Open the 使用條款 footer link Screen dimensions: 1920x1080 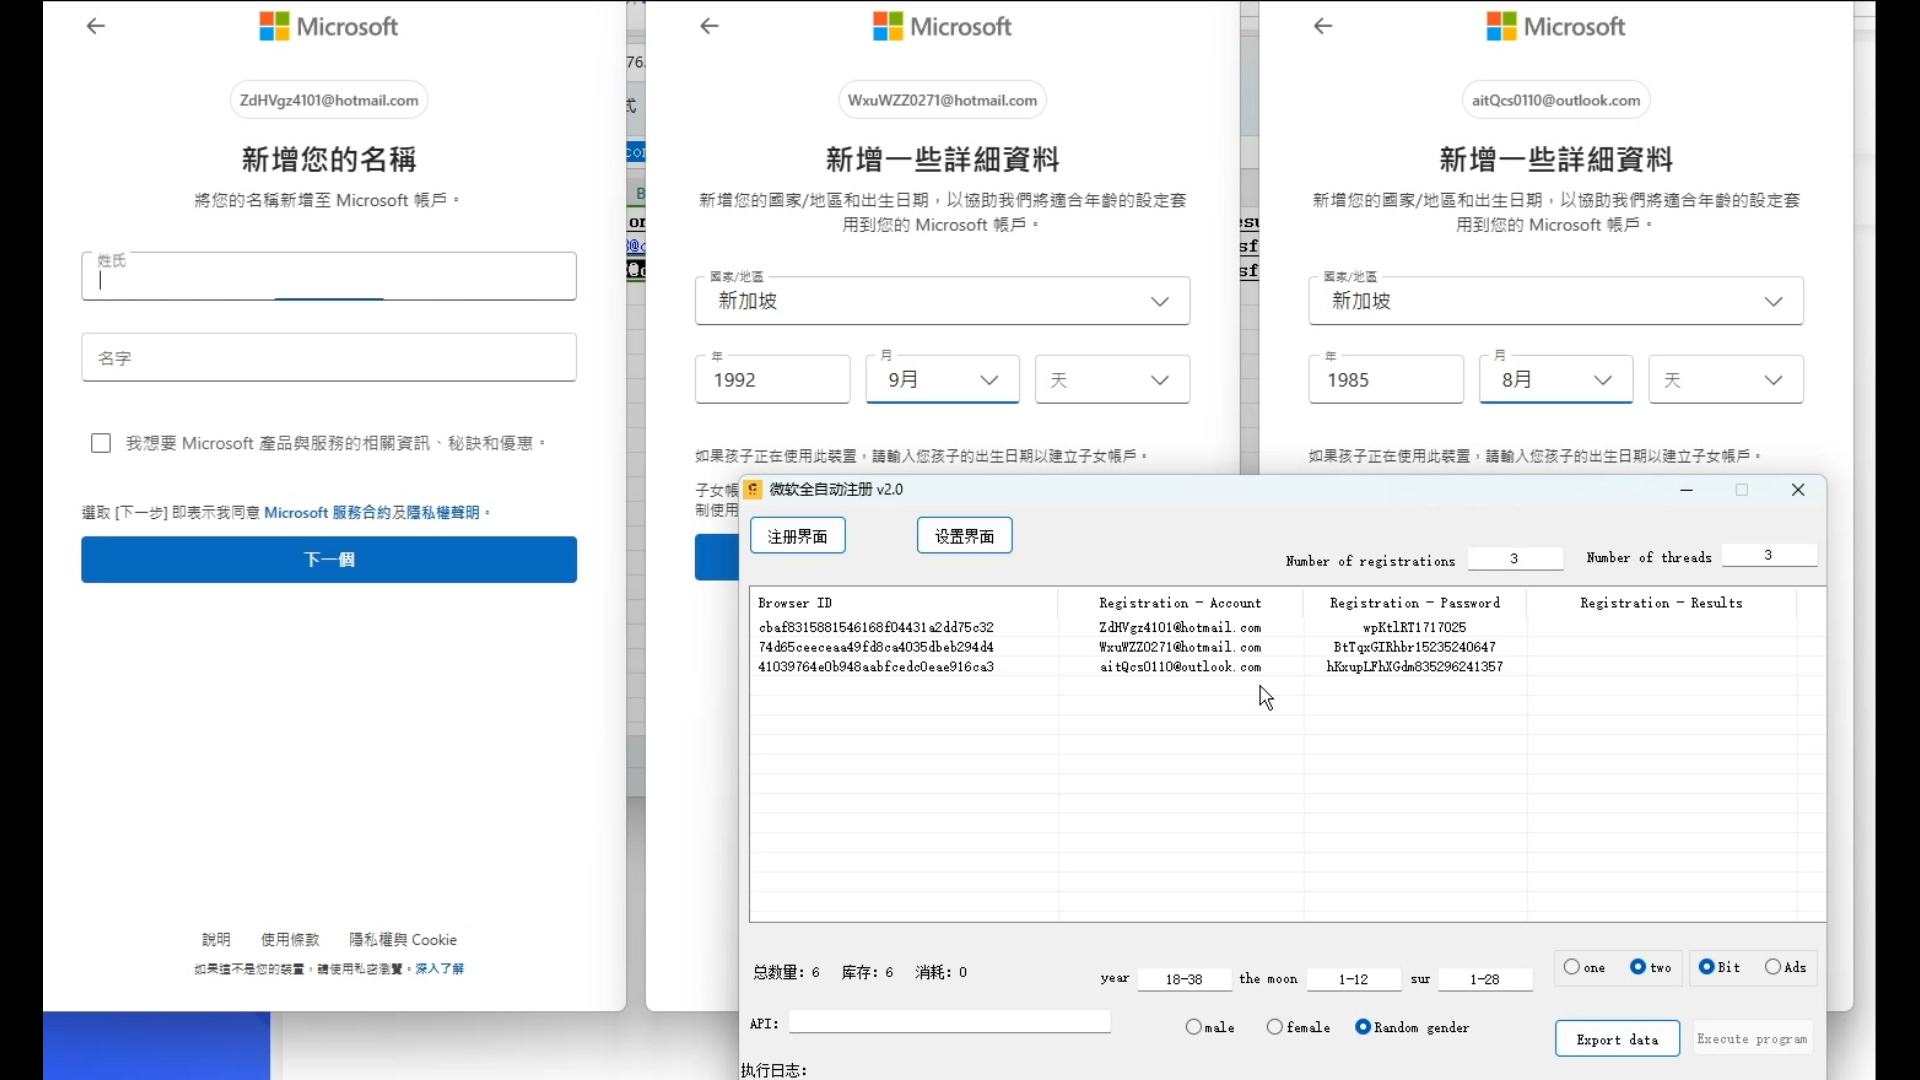[x=290, y=940]
